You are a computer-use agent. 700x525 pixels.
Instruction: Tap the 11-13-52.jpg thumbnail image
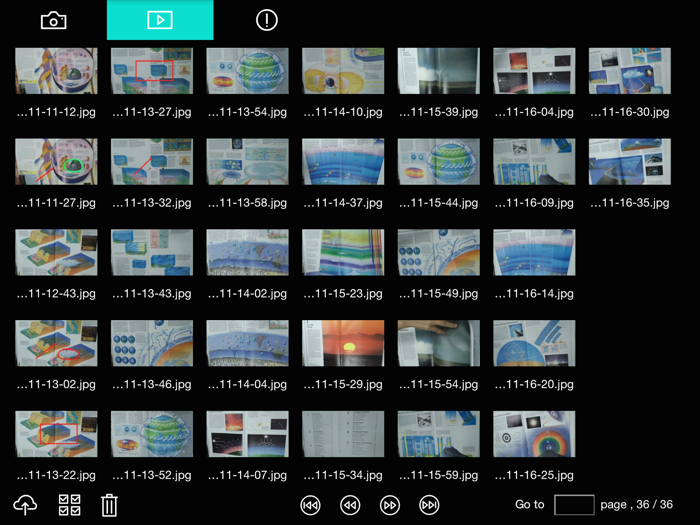(x=152, y=434)
